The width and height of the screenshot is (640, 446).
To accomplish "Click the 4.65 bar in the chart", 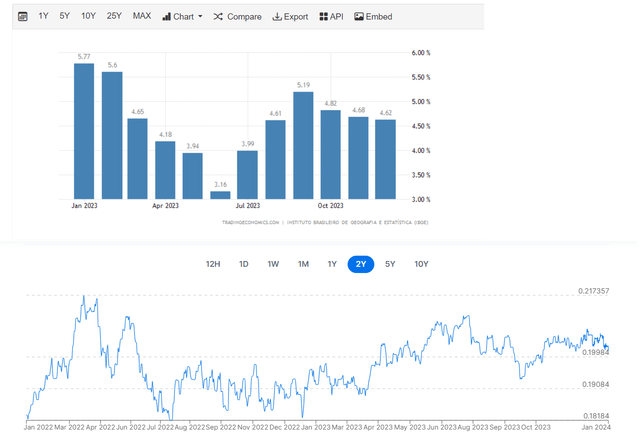I will 138,159.
